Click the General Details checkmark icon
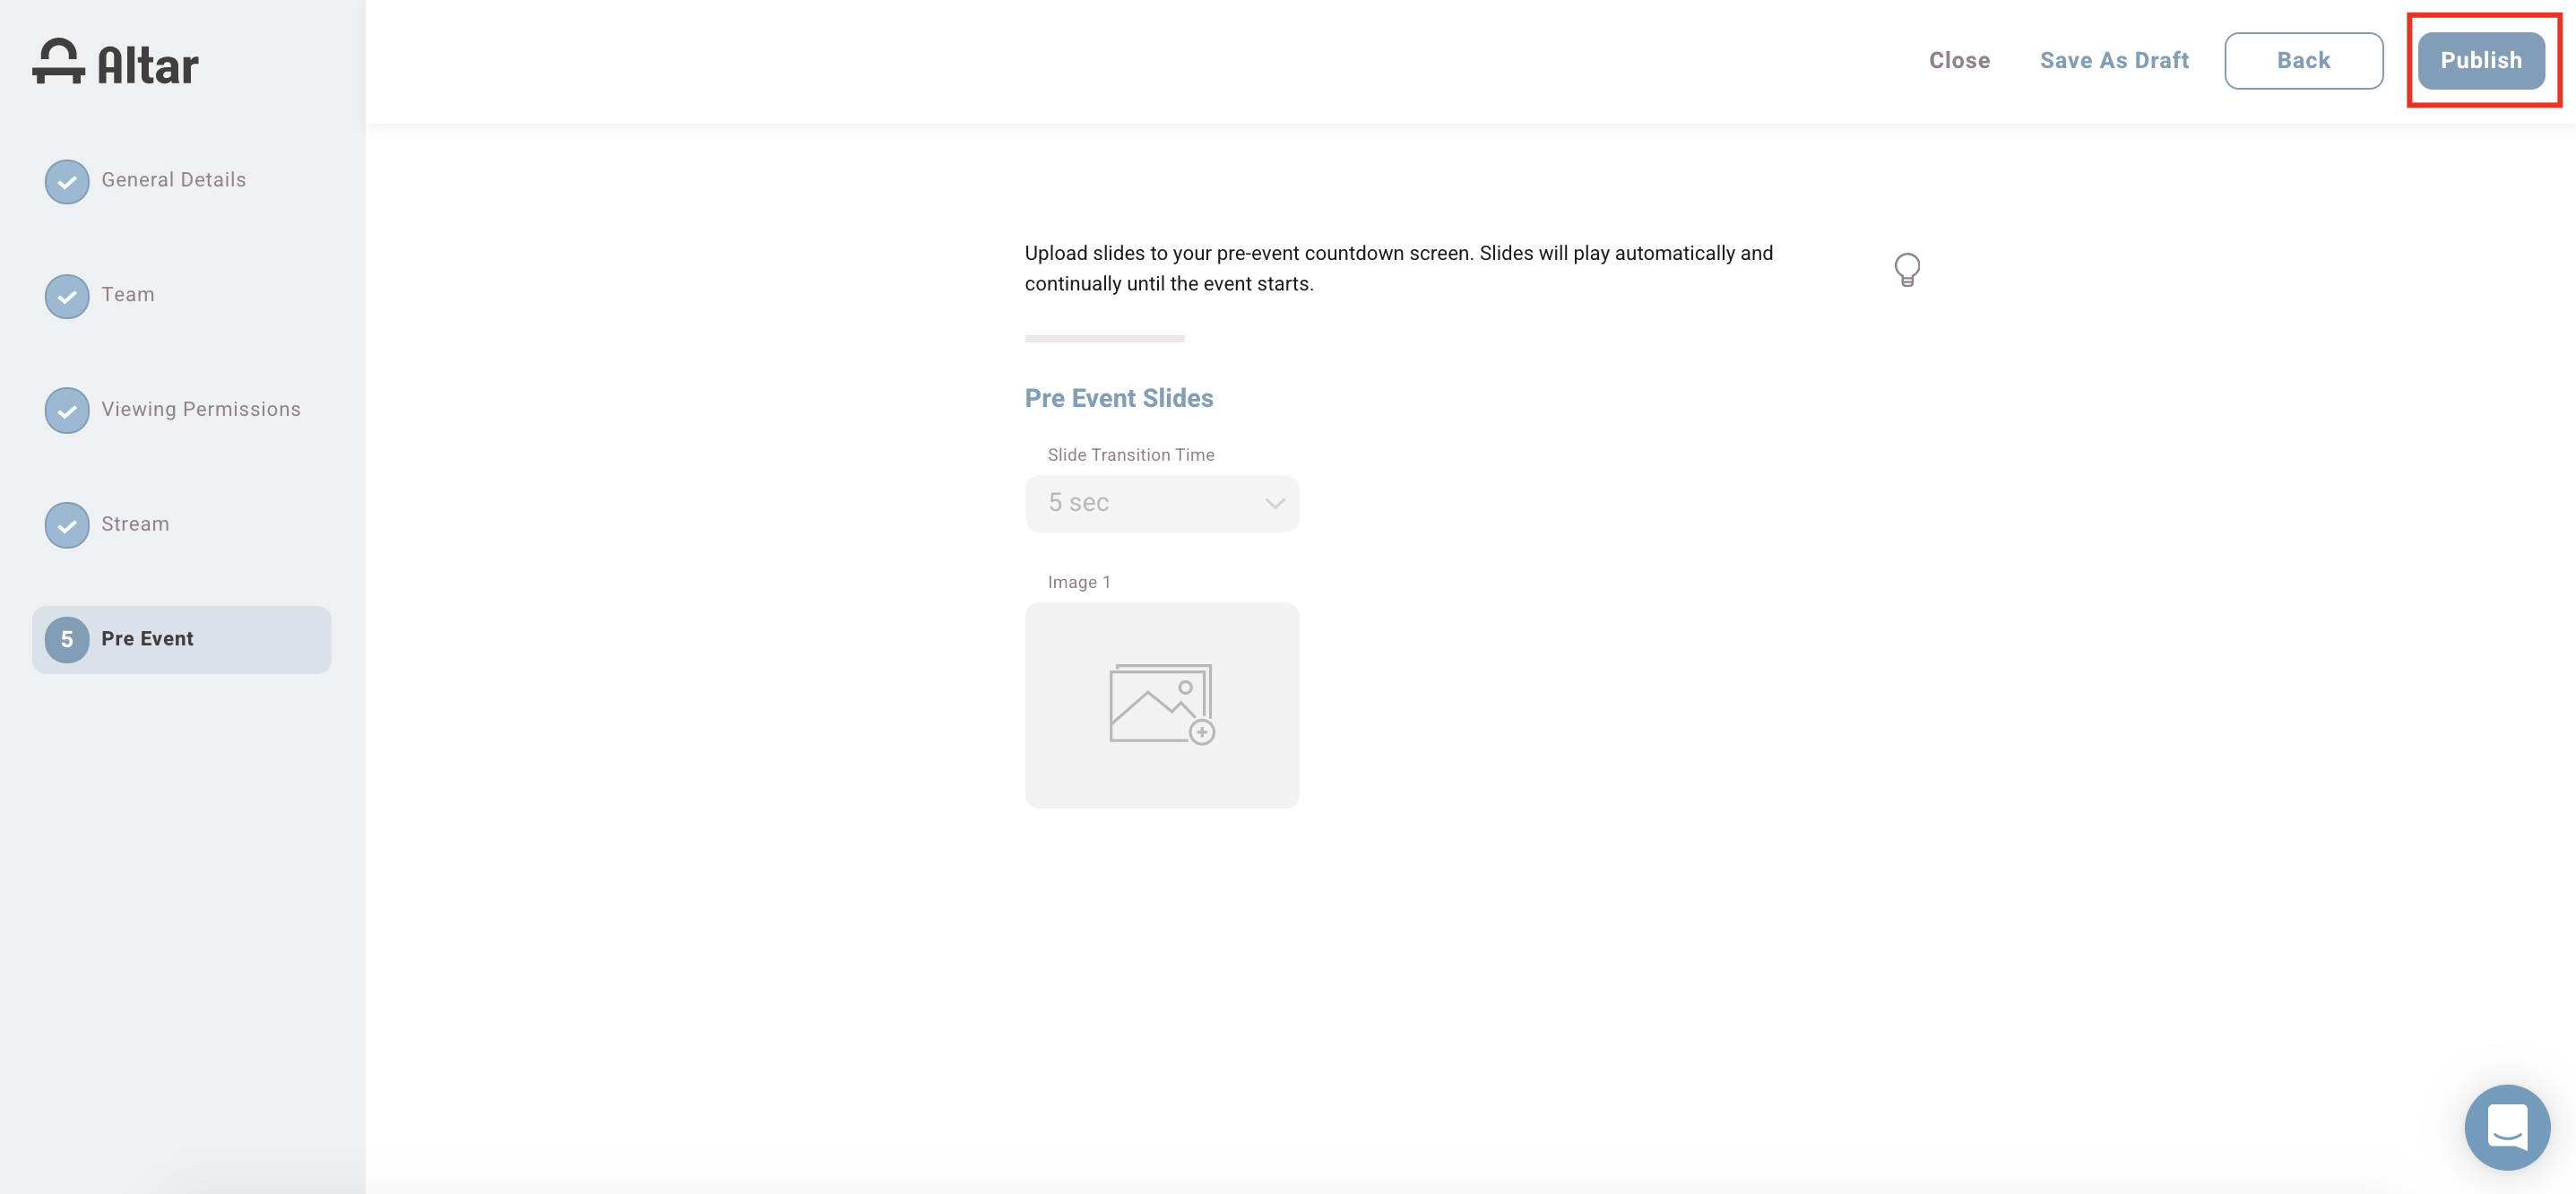 coord(67,182)
